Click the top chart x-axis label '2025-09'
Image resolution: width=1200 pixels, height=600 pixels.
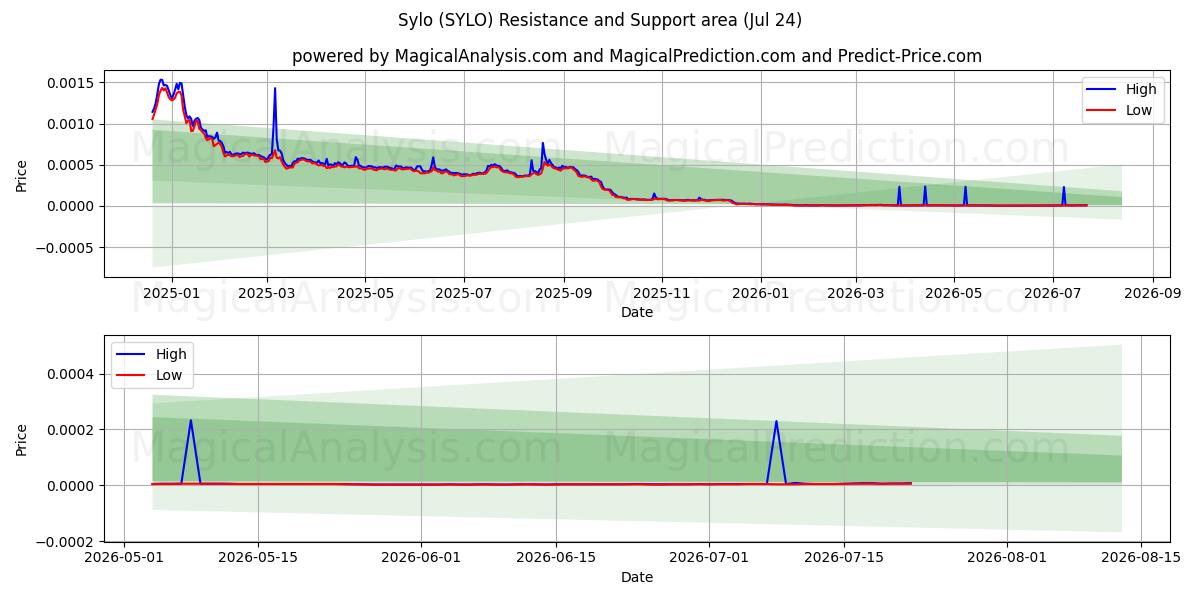564,294
